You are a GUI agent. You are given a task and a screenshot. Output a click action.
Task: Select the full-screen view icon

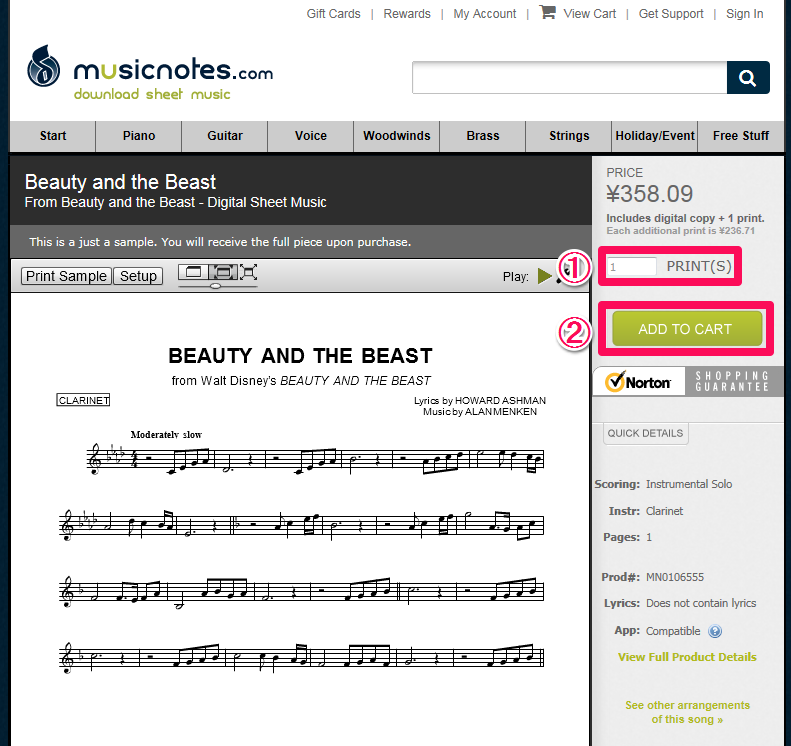248,272
